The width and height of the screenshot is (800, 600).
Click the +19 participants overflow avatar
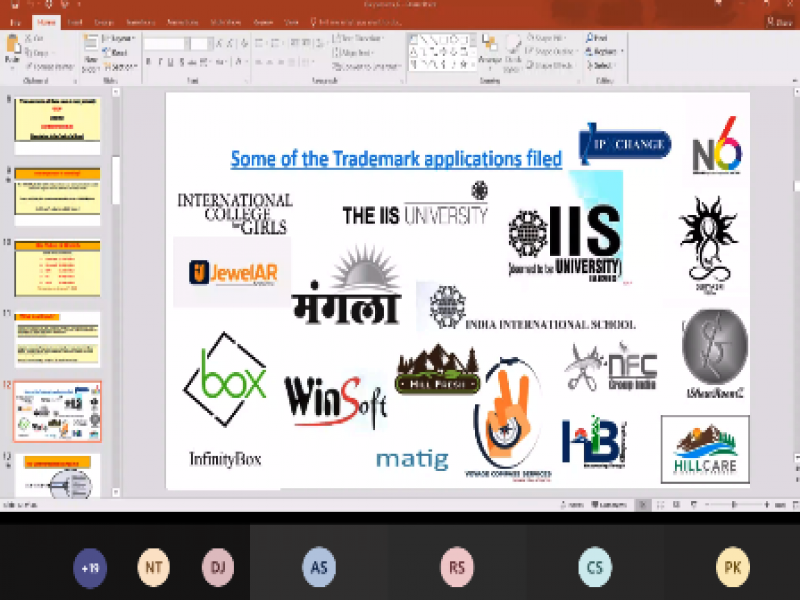coord(90,568)
